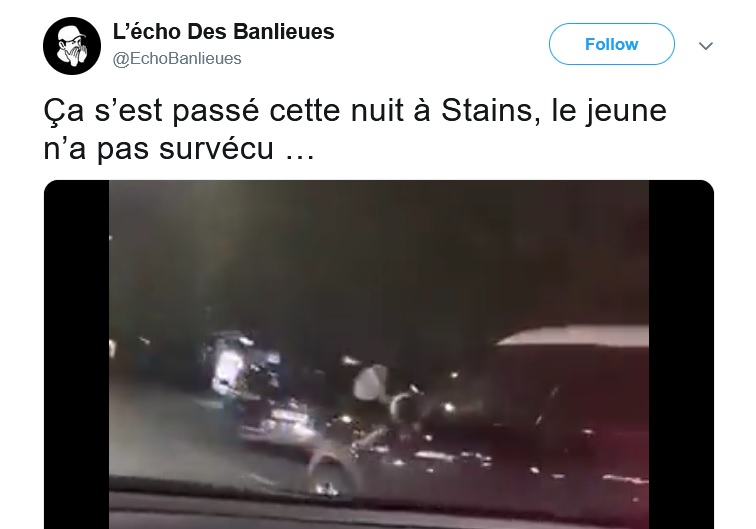
Task: Open the caret menu beside Follow
Action: point(705,46)
